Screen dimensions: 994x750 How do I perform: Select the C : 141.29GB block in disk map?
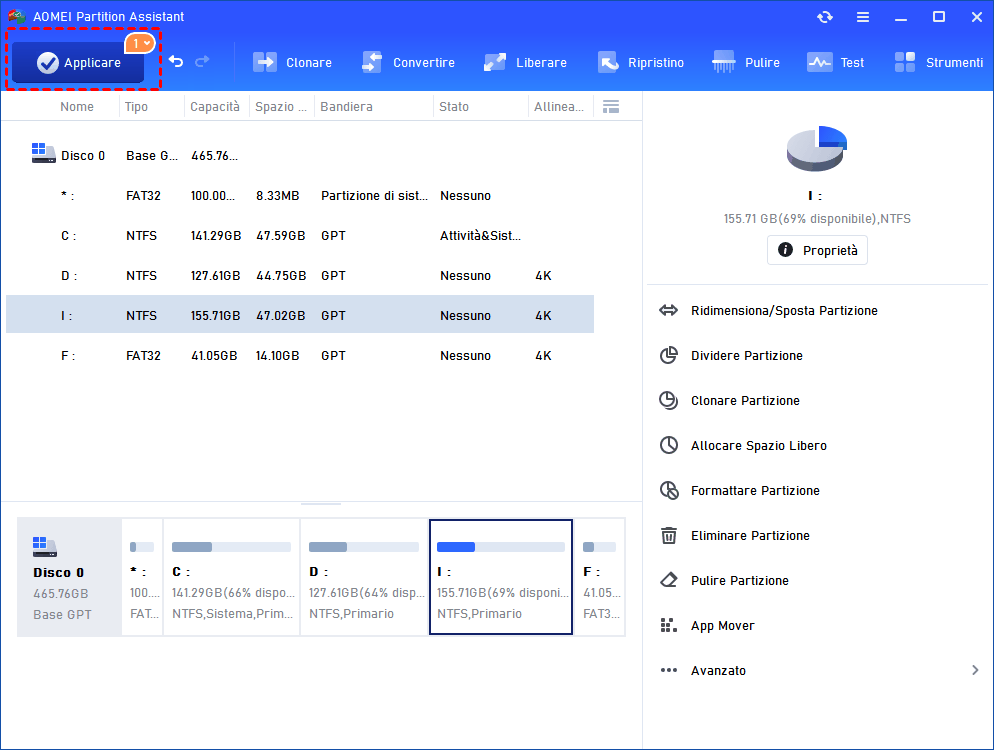(x=231, y=577)
